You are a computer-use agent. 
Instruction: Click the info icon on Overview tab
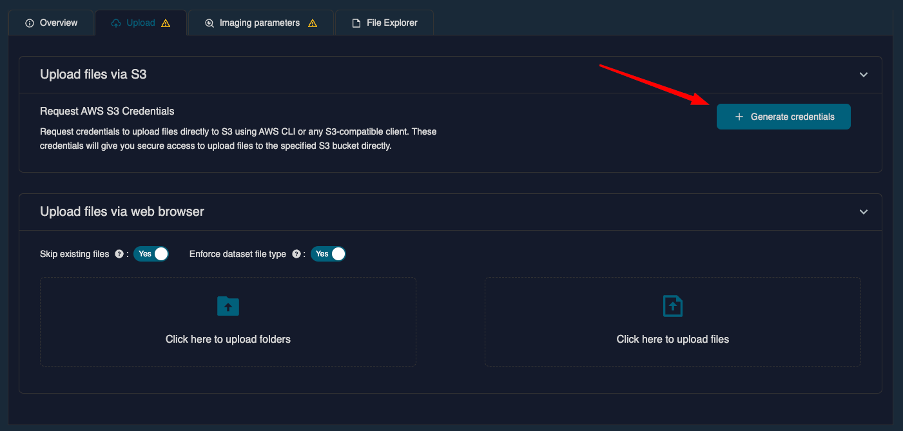coord(30,23)
